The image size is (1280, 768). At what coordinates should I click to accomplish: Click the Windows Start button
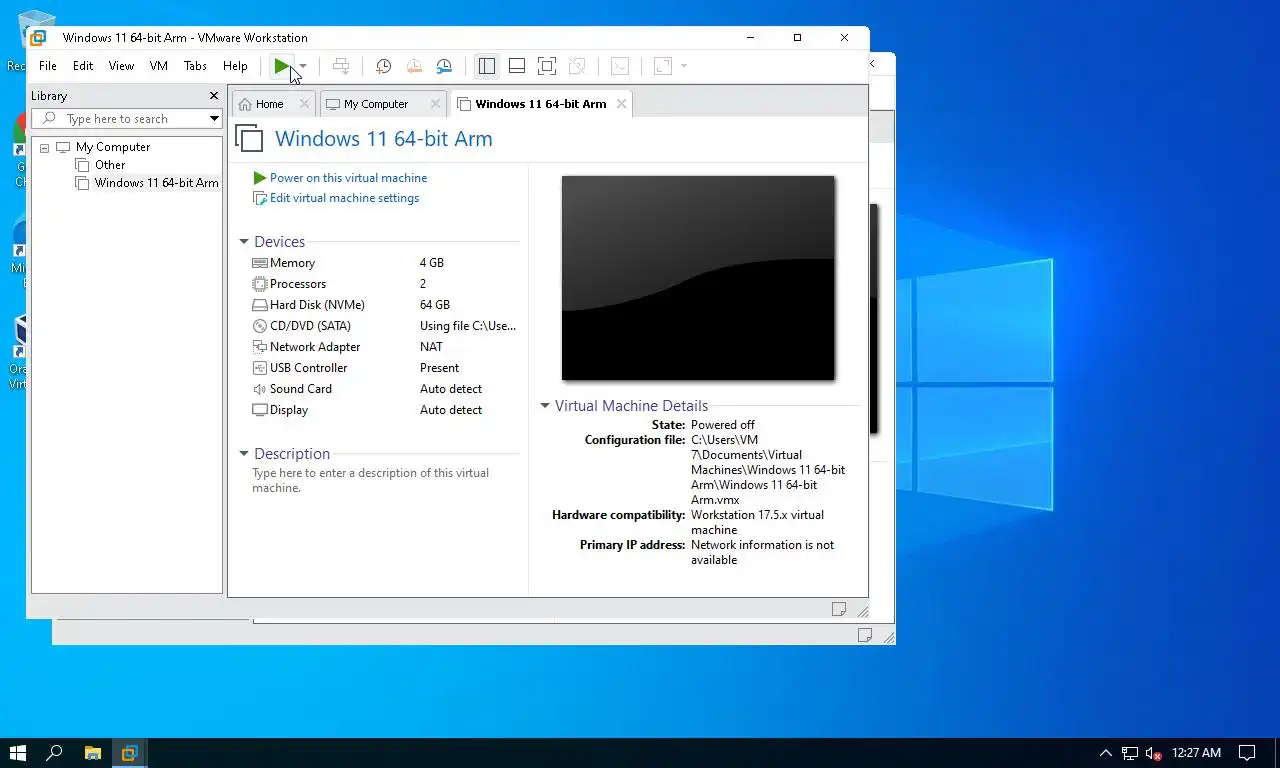[17, 753]
